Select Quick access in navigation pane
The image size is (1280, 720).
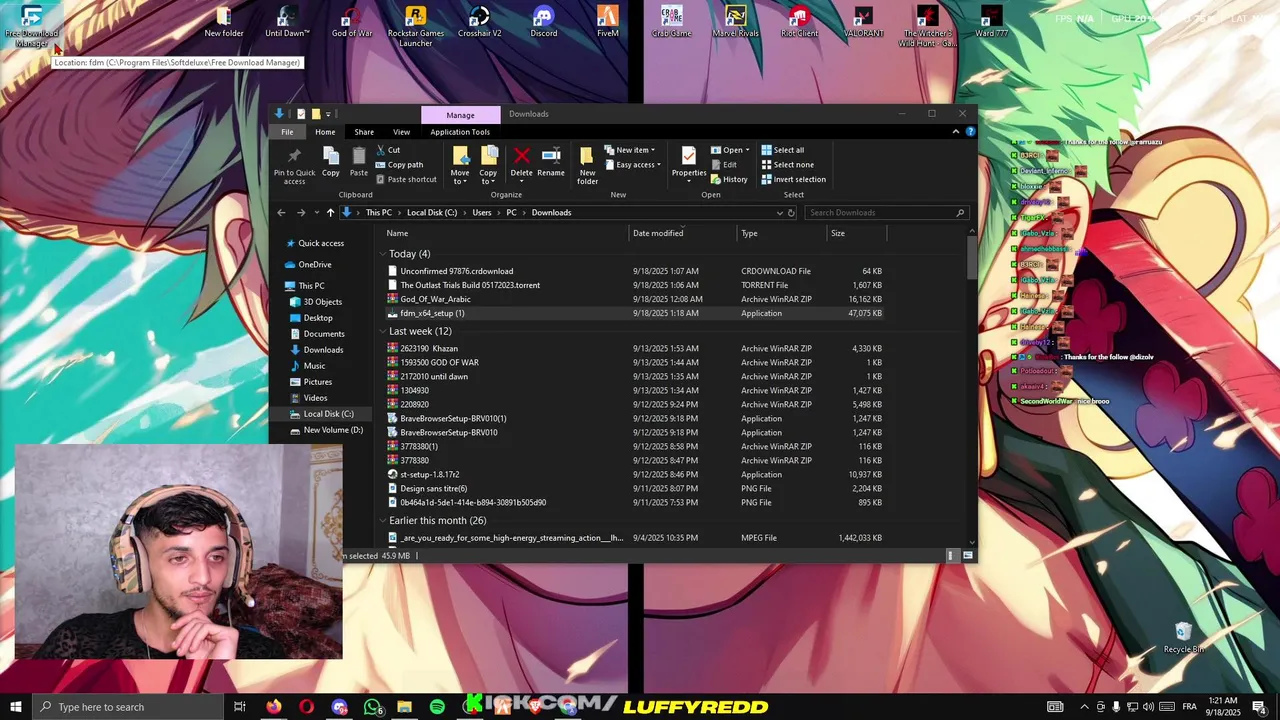[x=321, y=243]
